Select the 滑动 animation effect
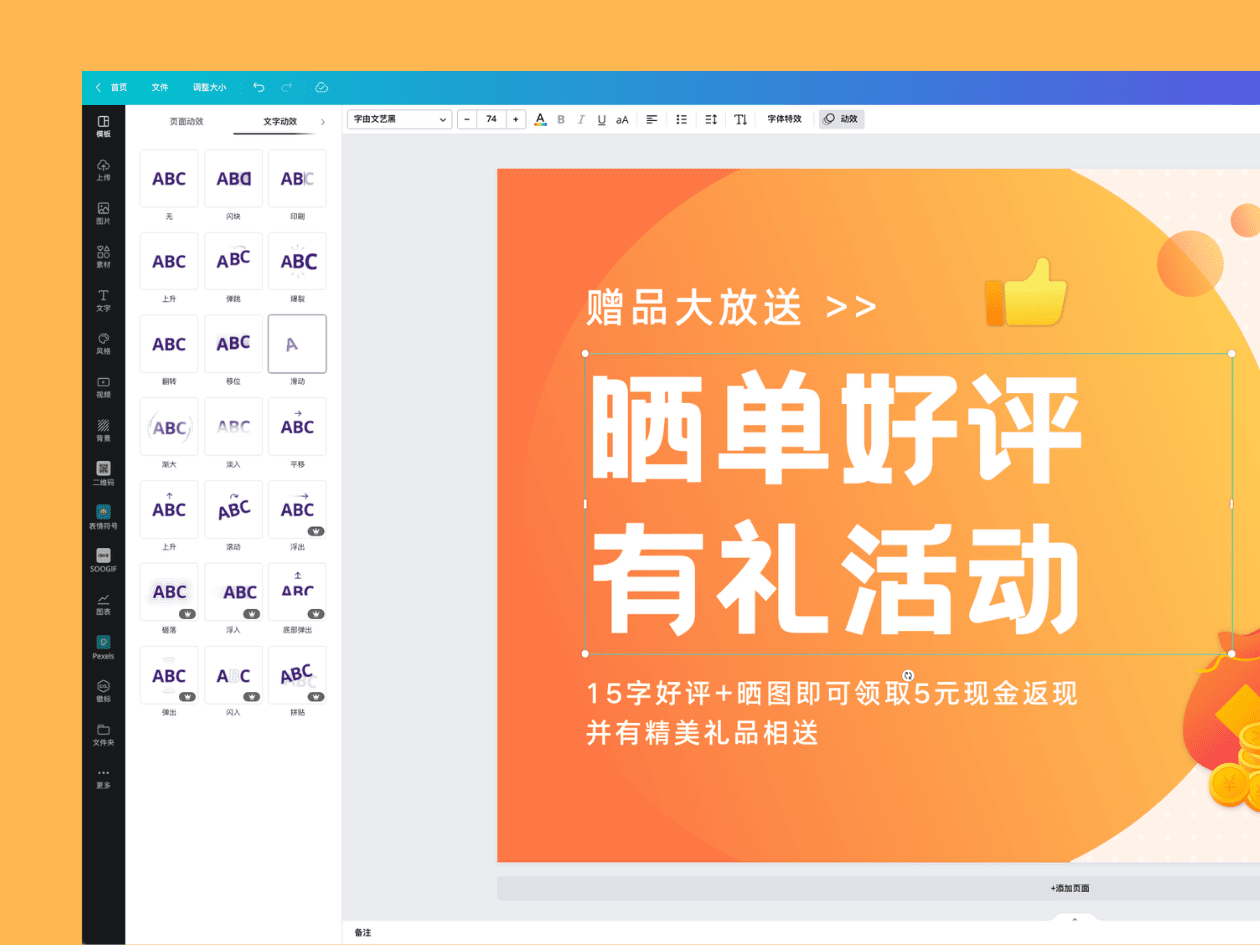Screen dimensions: 1260x945 point(297,344)
